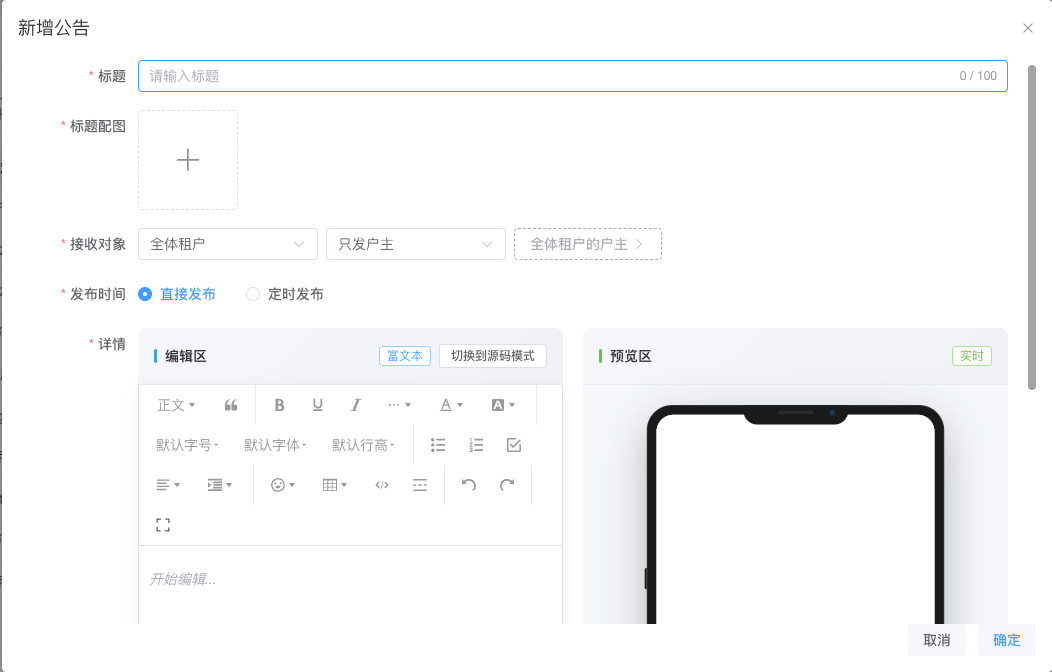The image size is (1052, 672).
Task: Open the 全体租户 dropdown
Action: click(x=227, y=244)
